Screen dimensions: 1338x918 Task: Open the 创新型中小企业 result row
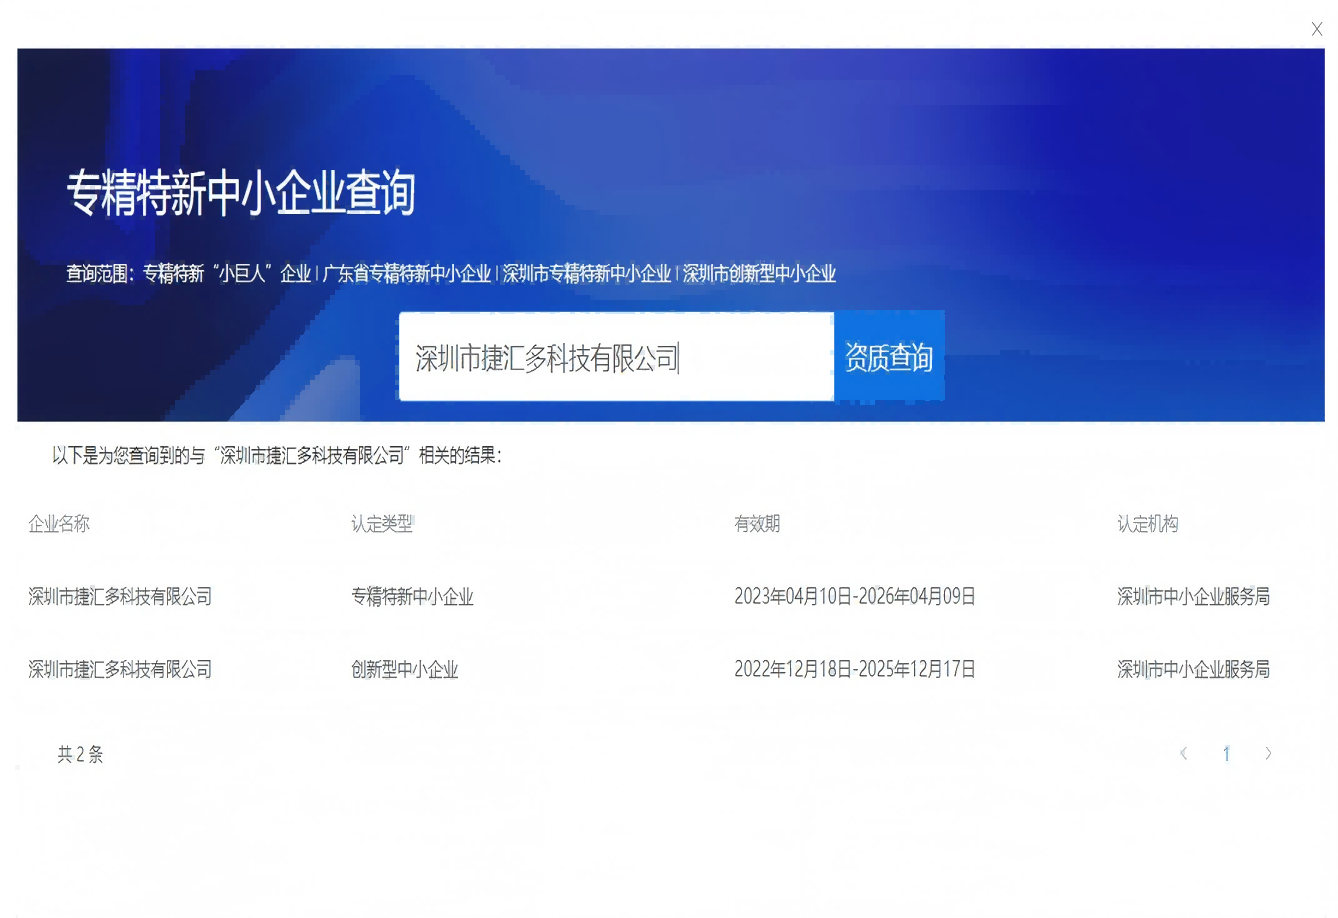[x=404, y=669]
